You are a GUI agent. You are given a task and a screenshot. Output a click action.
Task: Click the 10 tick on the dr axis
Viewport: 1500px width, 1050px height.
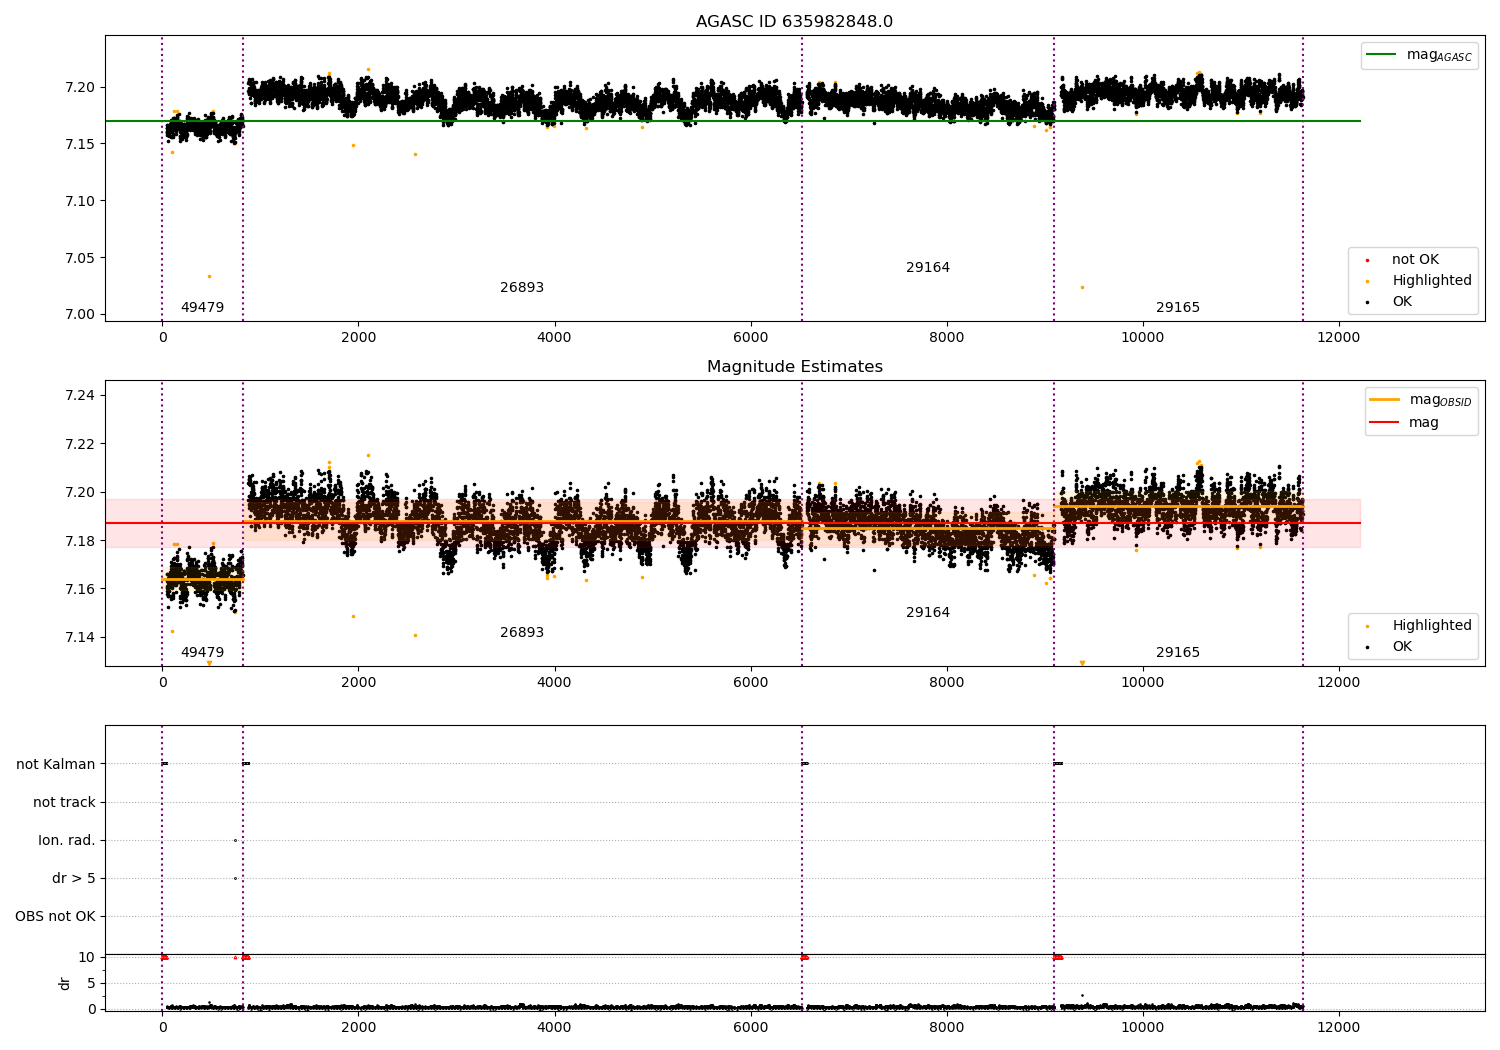click(87, 958)
